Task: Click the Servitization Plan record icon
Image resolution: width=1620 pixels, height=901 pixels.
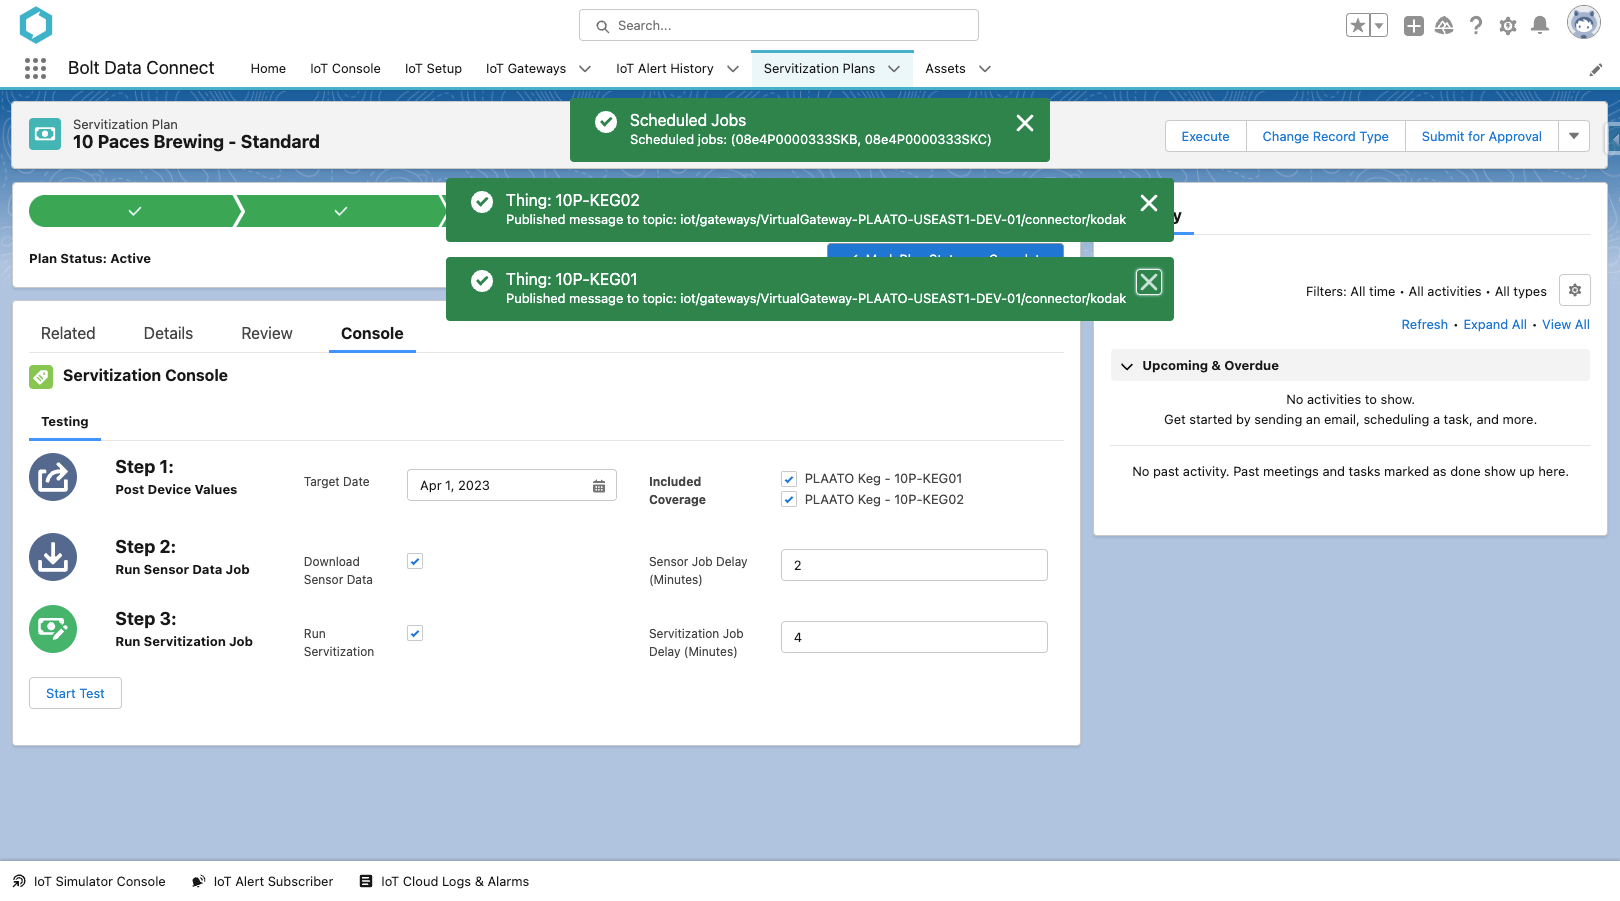Action: click(45, 134)
